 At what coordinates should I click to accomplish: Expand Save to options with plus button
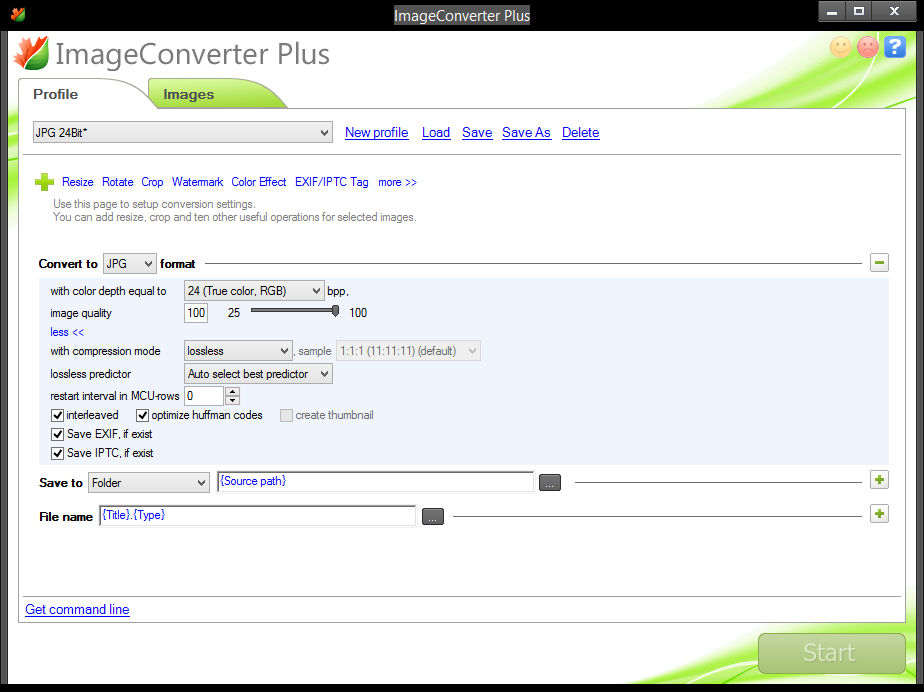tap(879, 480)
